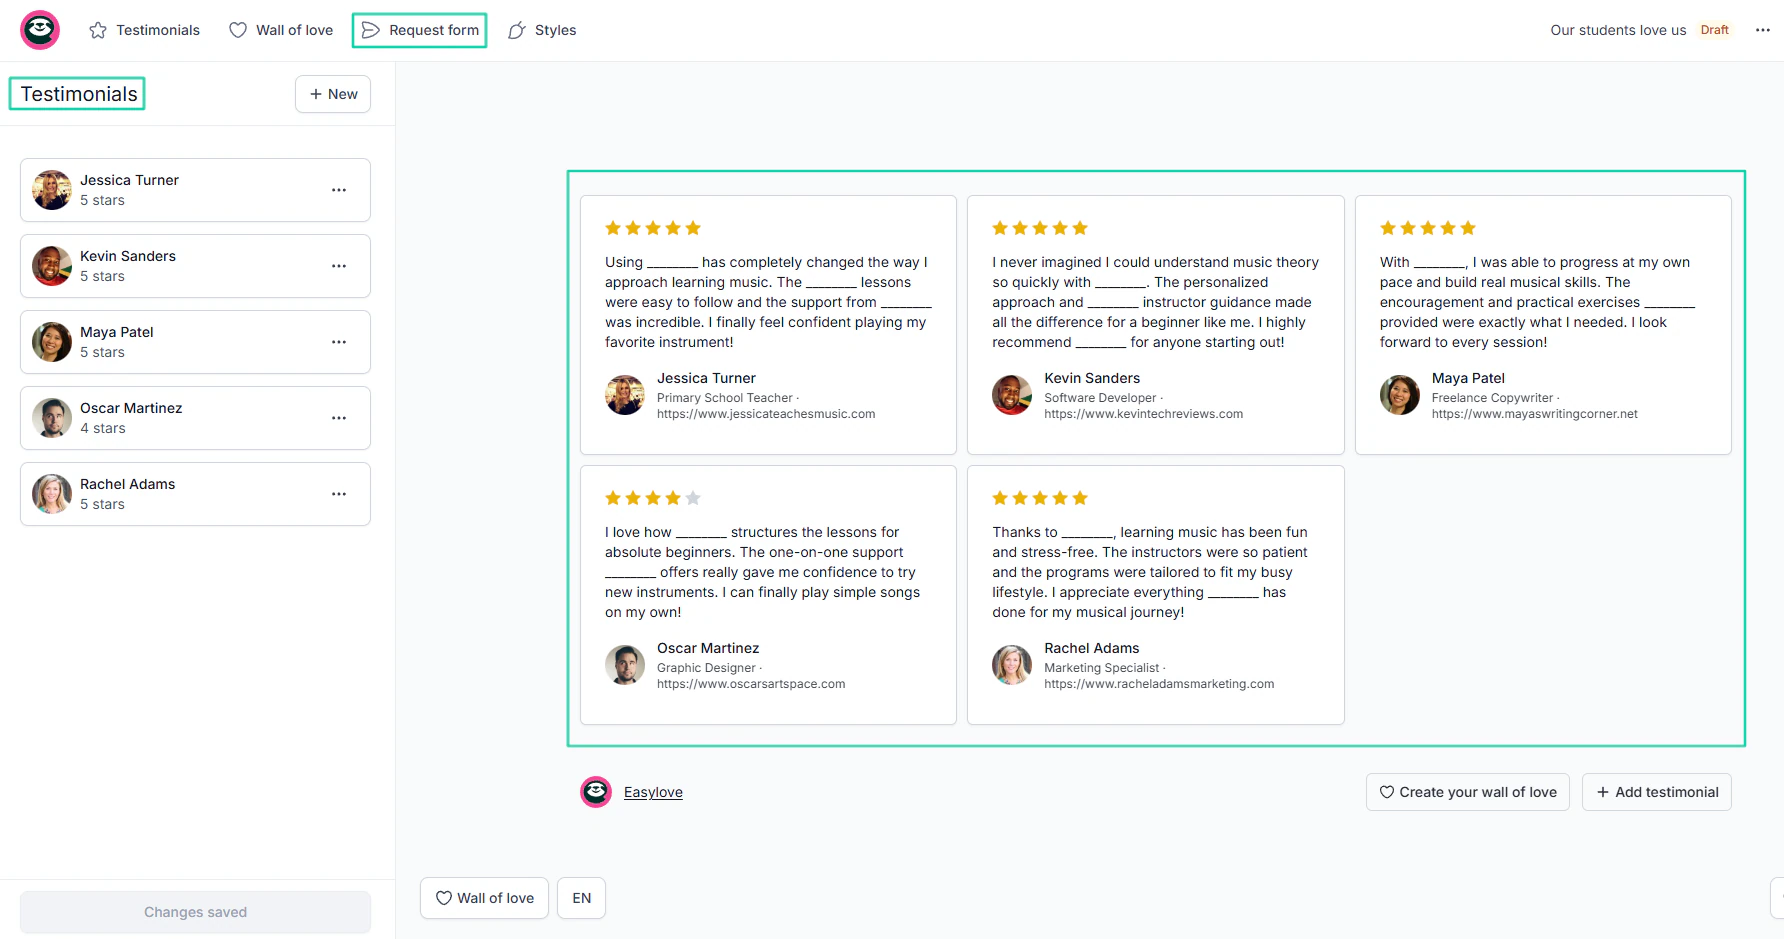Click Kevin Sanders's avatar in the sidebar list
This screenshot has width=1784, height=939.
click(x=52, y=266)
